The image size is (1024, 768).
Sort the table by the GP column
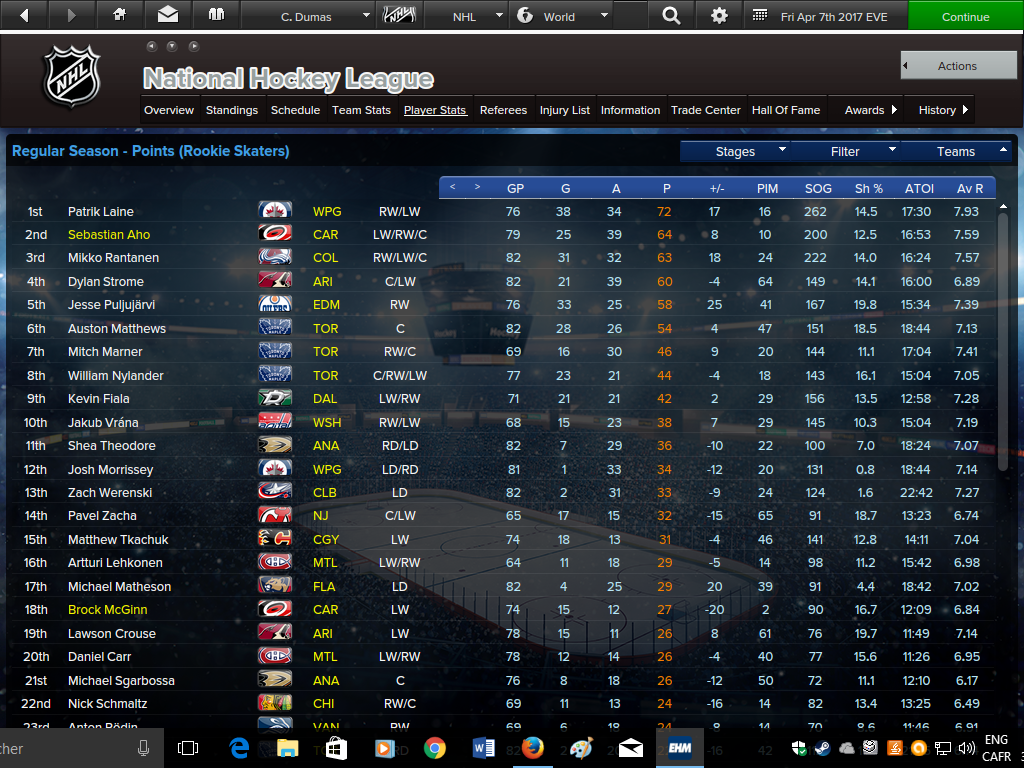[x=515, y=188]
